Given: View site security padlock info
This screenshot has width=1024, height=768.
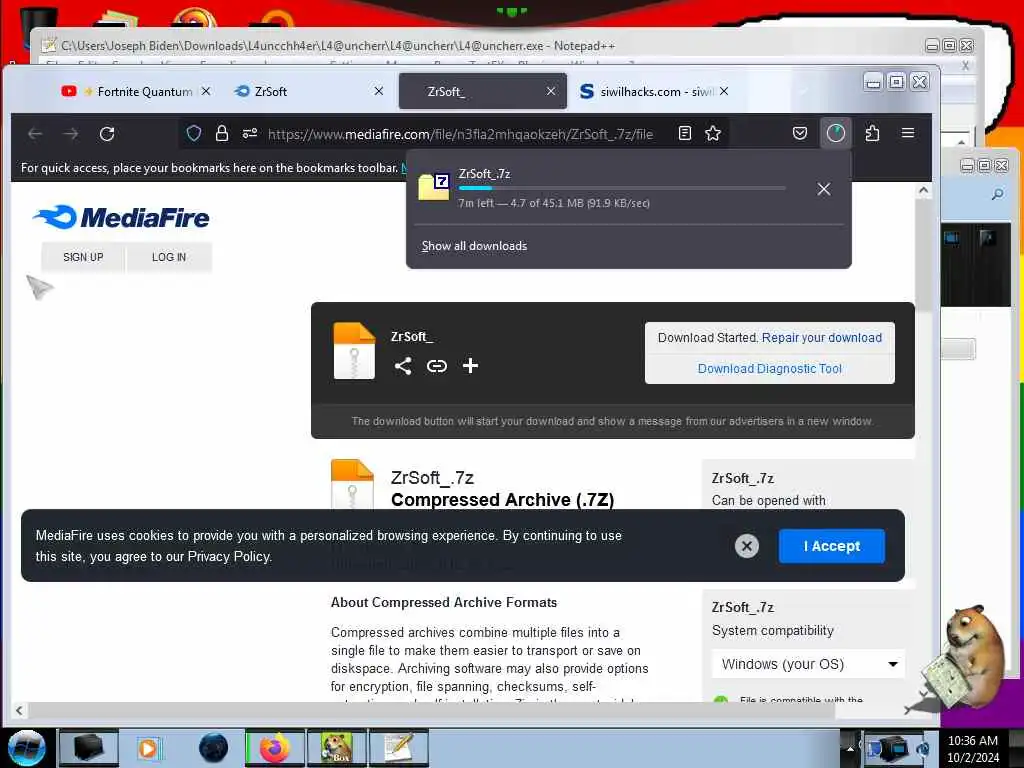Looking at the screenshot, I should (222, 134).
